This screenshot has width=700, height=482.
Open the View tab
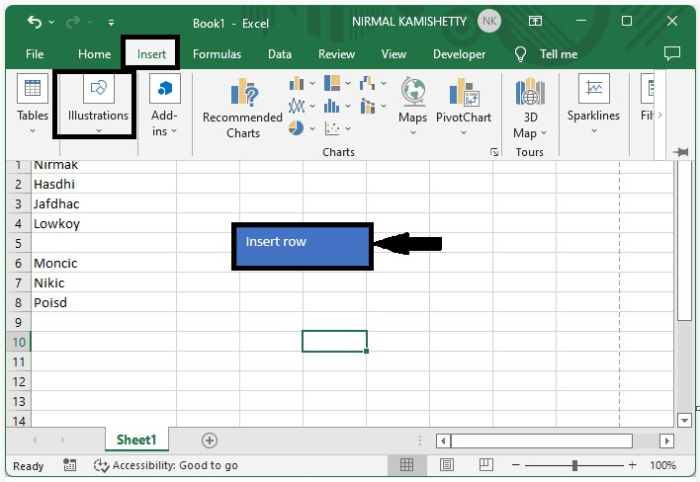tap(393, 54)
